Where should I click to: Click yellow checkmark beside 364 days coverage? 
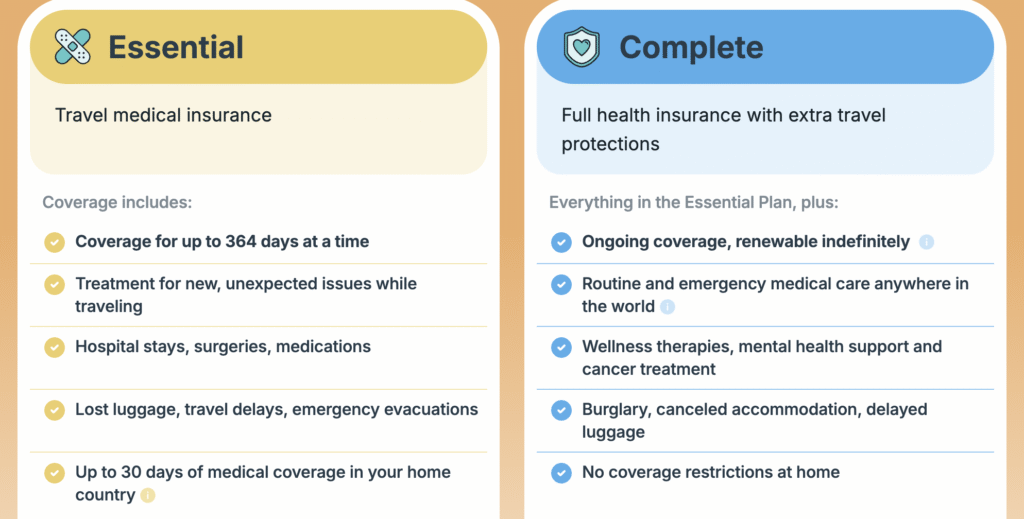55,242
